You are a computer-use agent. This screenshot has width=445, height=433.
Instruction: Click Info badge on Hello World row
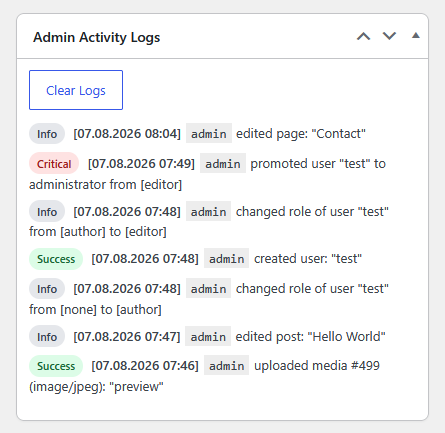click(47, 337)
